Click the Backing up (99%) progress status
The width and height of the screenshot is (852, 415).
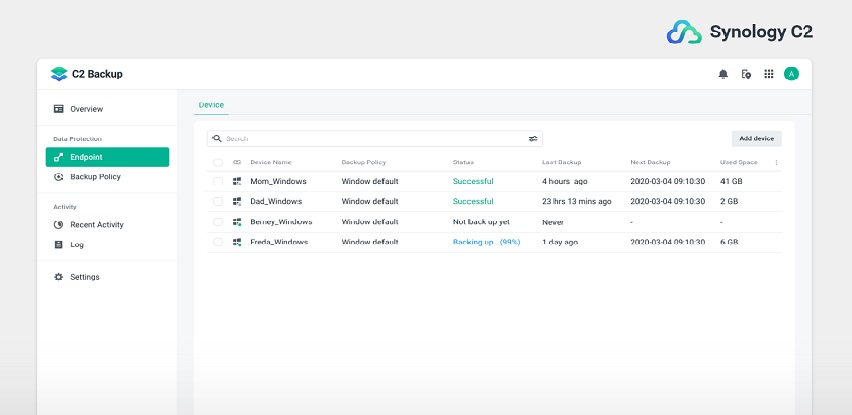tap(486, 242)
